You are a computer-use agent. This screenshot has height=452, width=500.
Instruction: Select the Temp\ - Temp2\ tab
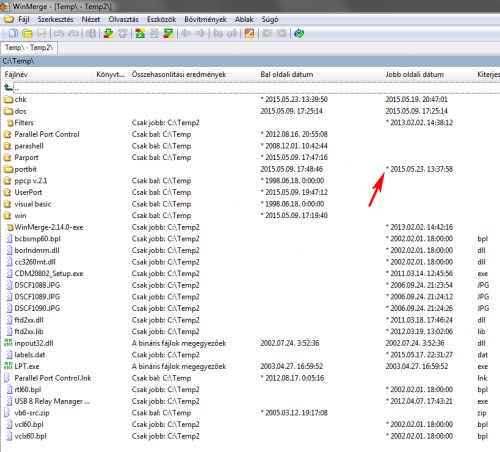pos(29,48)
